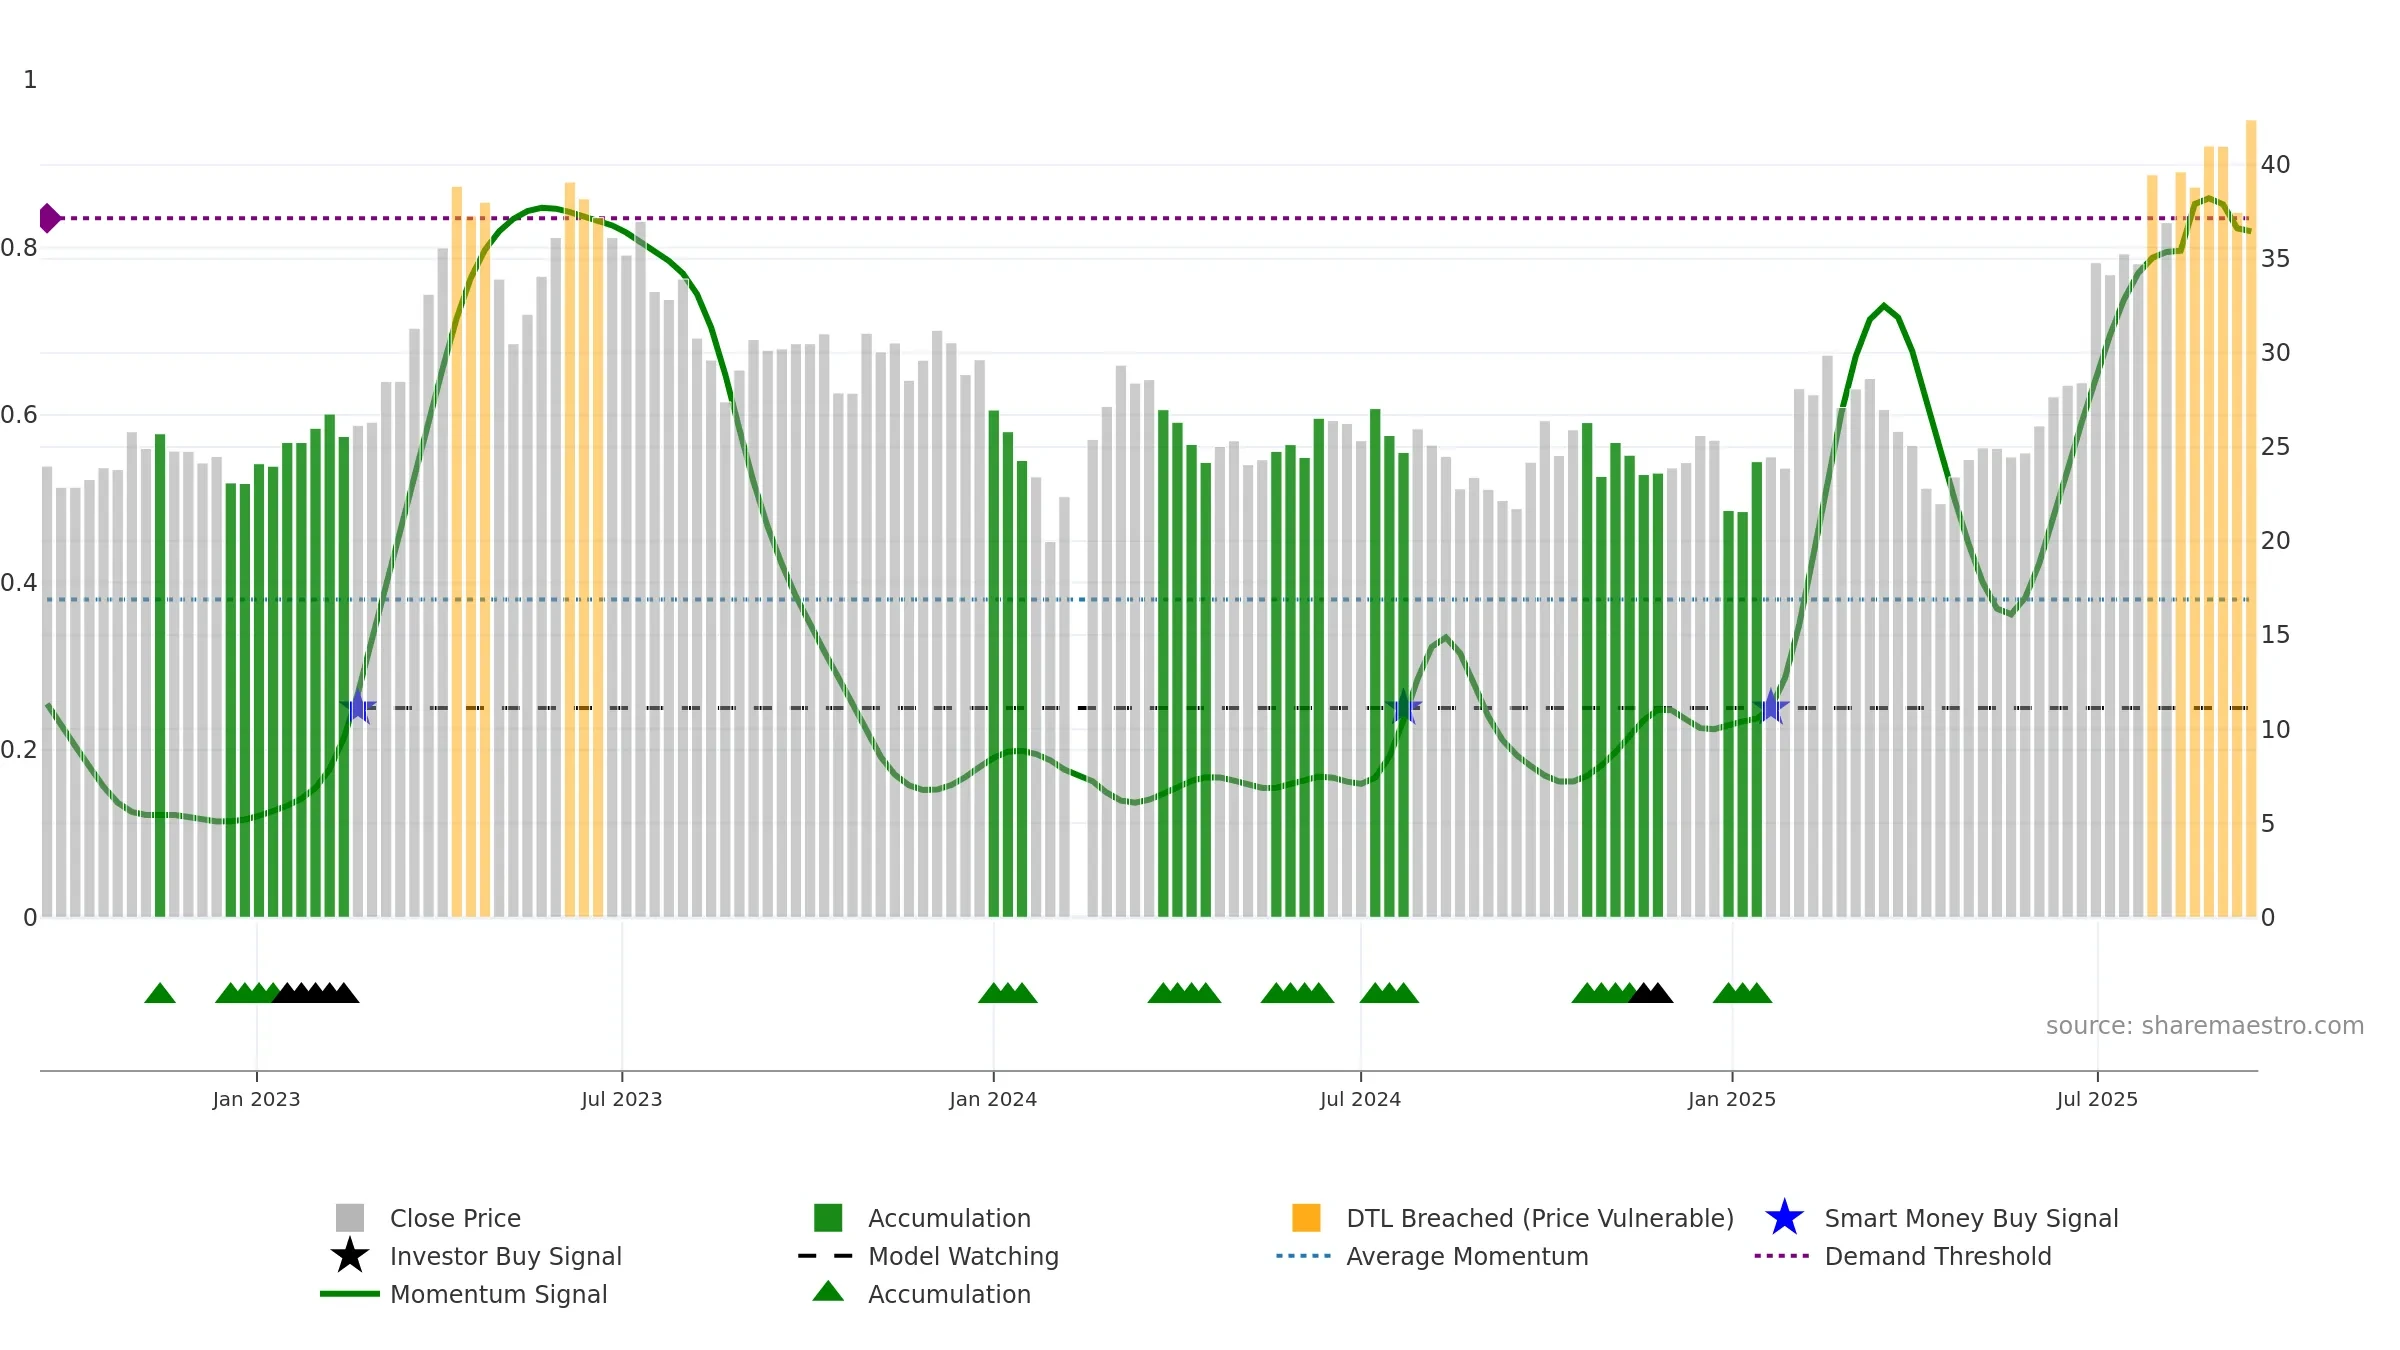The image size is (2400, 1350).
Task: Click the blue star marker near Jan 2025
Action: click(1771, 707)
